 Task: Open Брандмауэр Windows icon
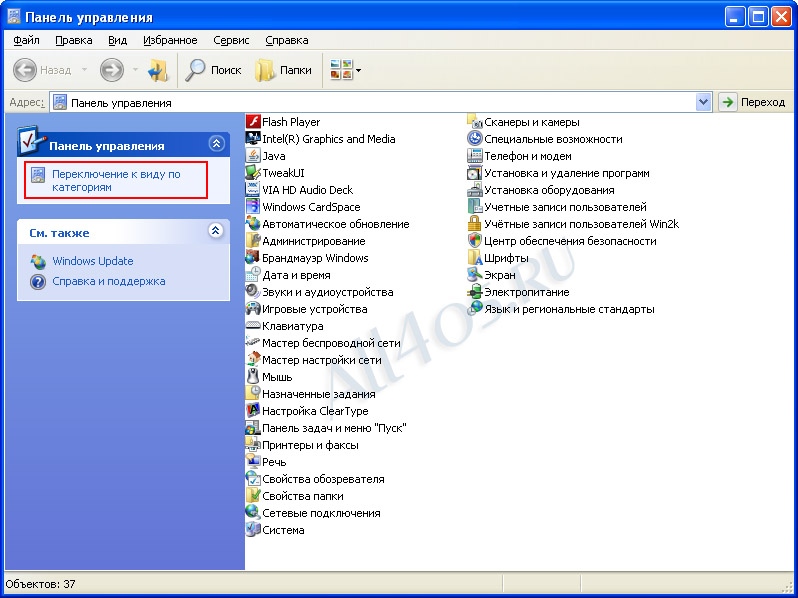click(x=253, y=258)
